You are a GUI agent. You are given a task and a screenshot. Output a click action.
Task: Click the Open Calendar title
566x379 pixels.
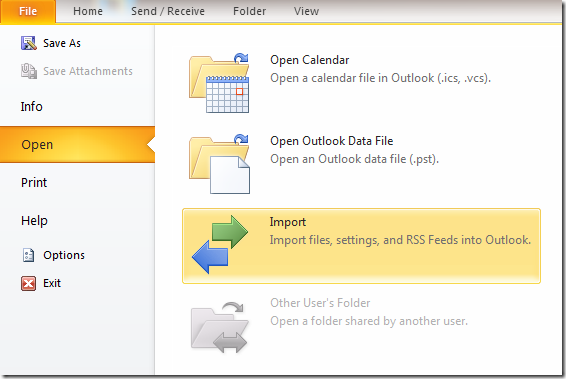(x=310, y=60)
